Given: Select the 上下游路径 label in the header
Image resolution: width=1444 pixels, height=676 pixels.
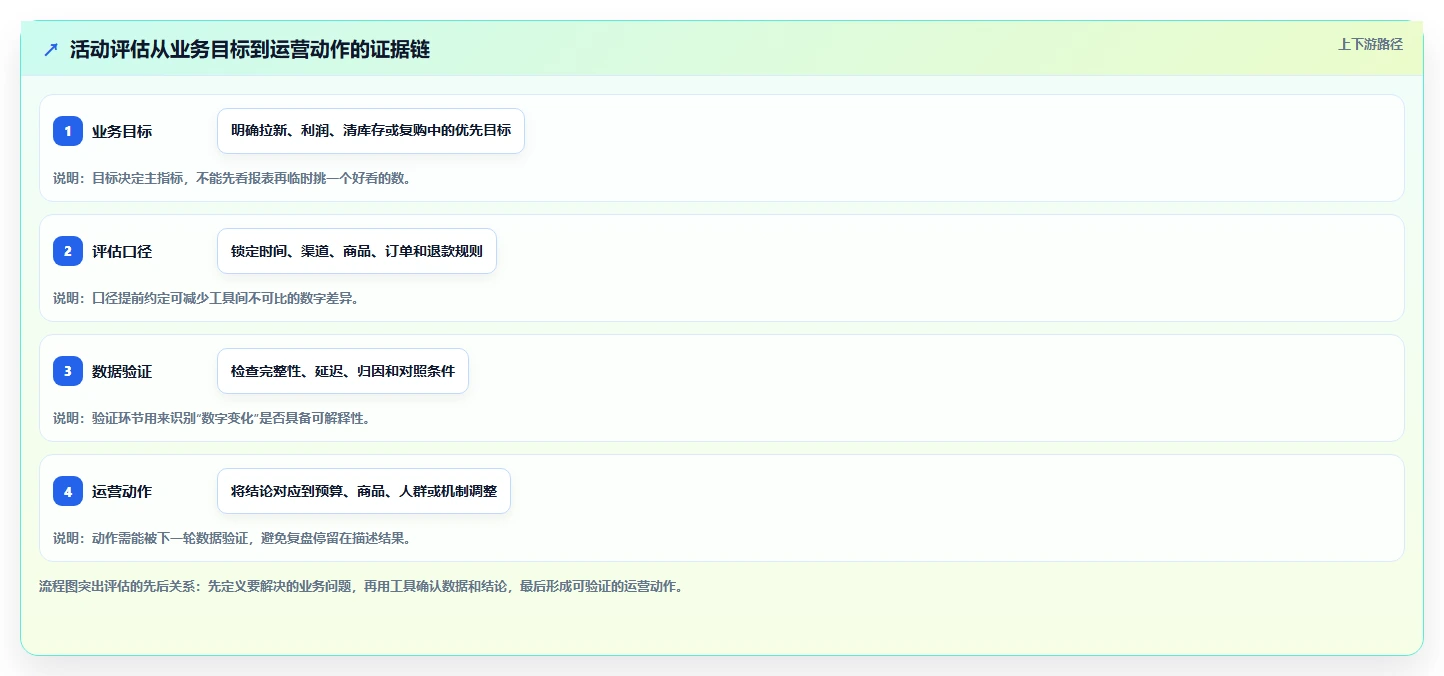Looking at the screenshot, I should pyautogui.click(x=1370, y=44).
